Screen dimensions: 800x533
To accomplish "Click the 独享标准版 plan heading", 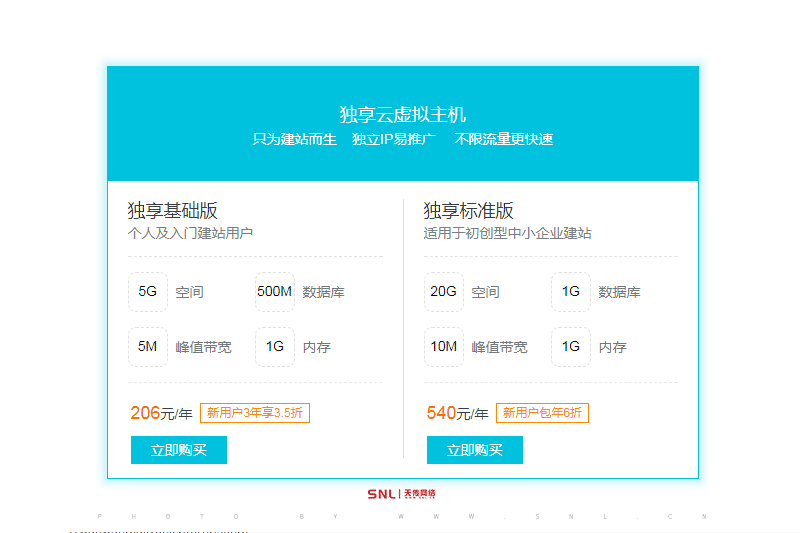I will point(469,211).
